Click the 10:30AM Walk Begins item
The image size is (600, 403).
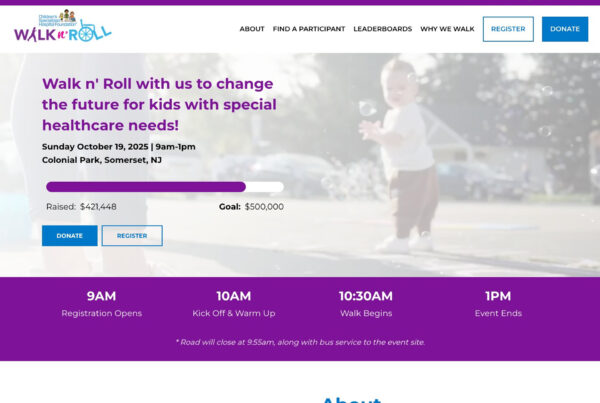[366, 304]
